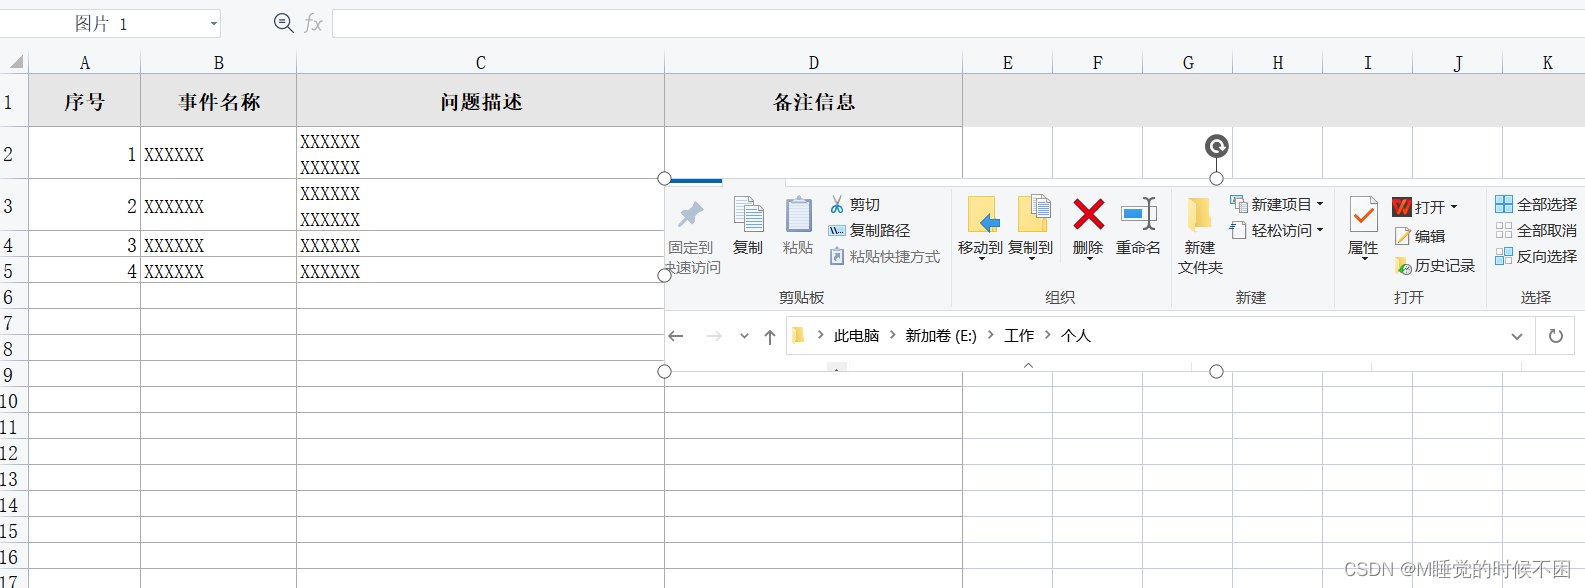This screenshot has height=588, width=1585.
Task: Open the recent locations dropdown chevron
Action: click(744, 337)
